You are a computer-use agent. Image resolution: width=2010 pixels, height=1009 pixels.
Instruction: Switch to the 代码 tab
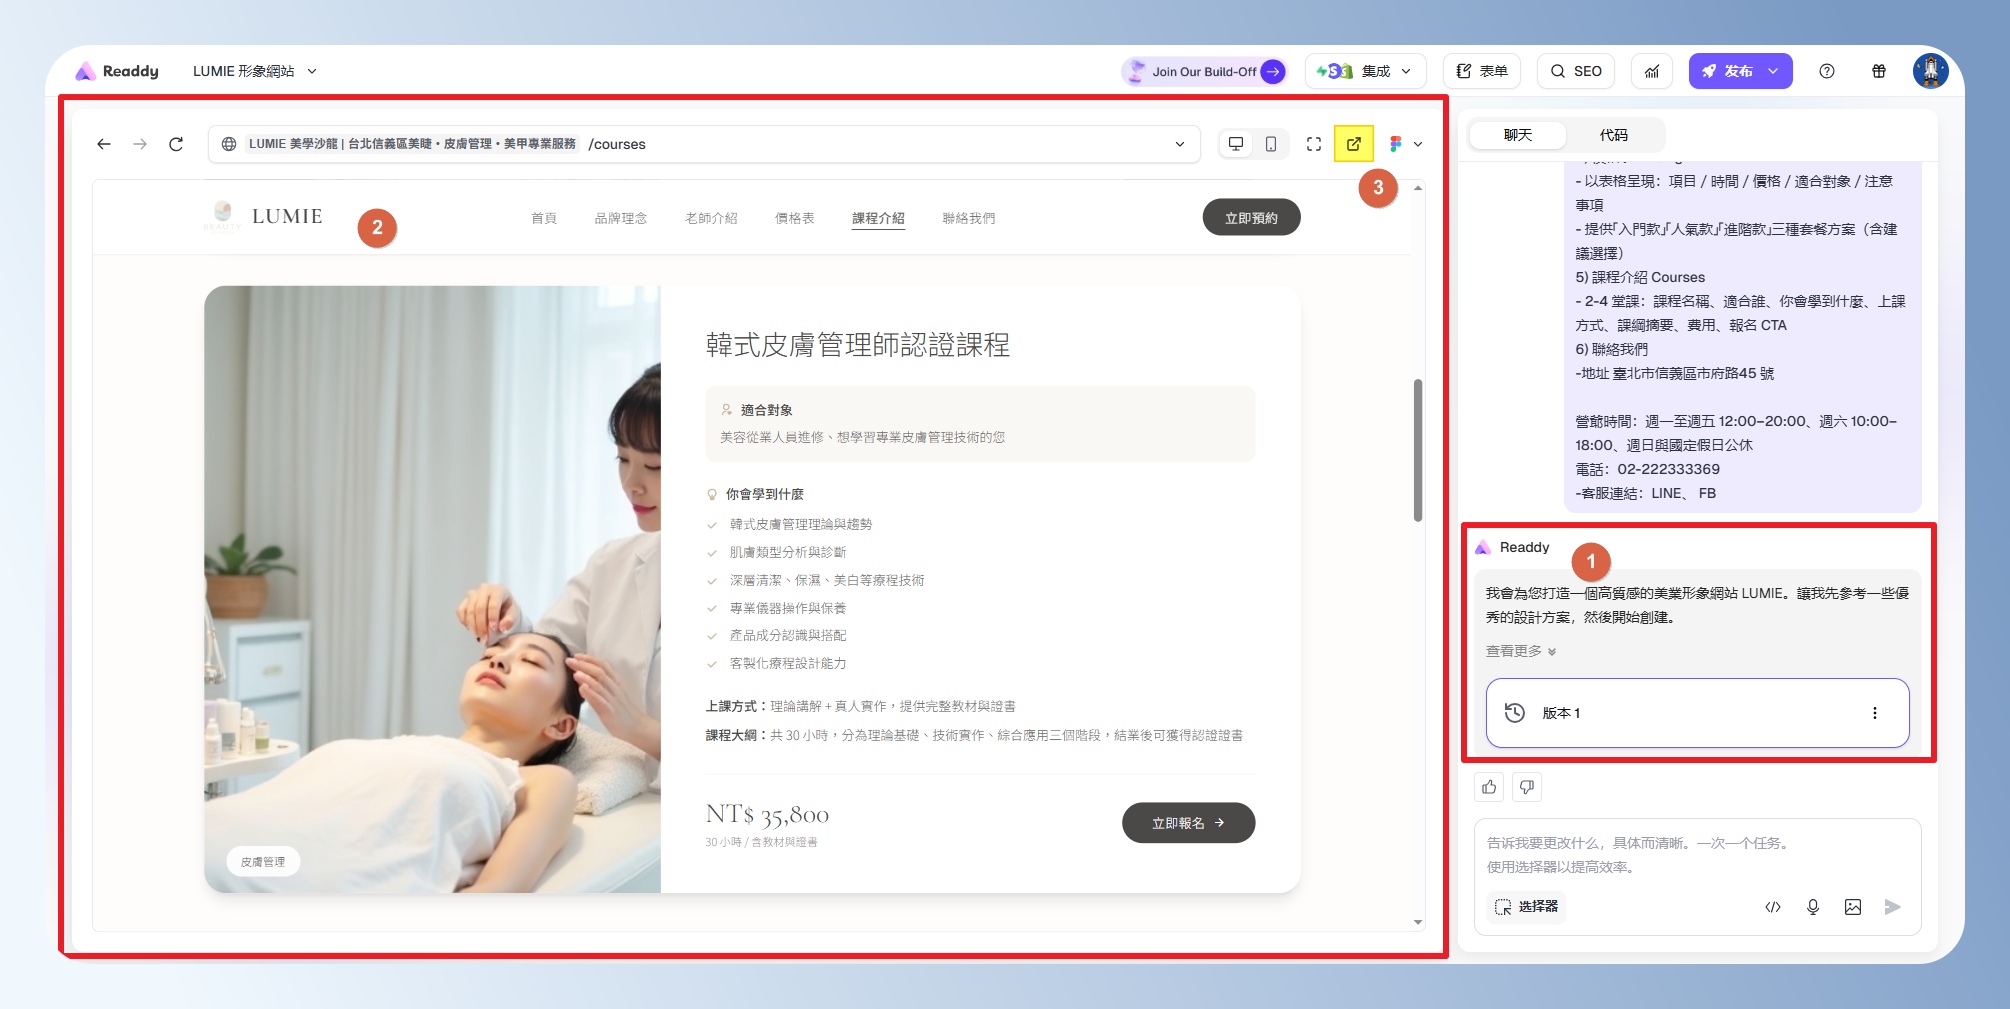pyautogui.click(x=1613, y=135)
